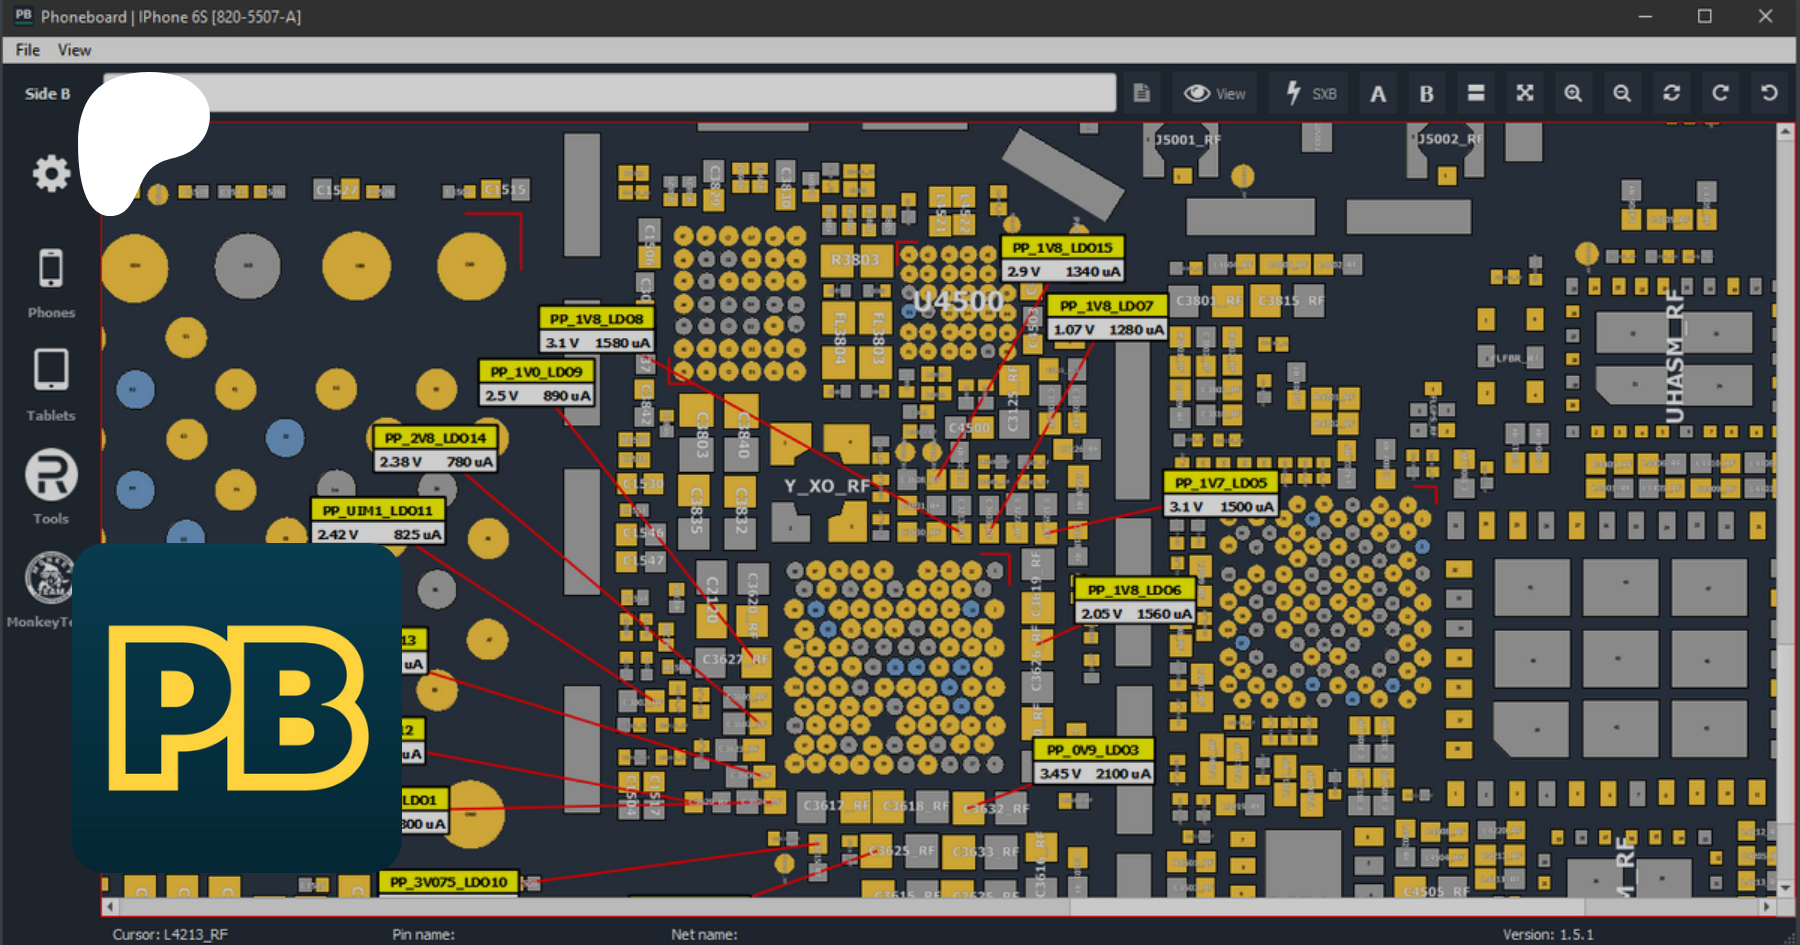Zoom in on the board view

click(1573, 93)
